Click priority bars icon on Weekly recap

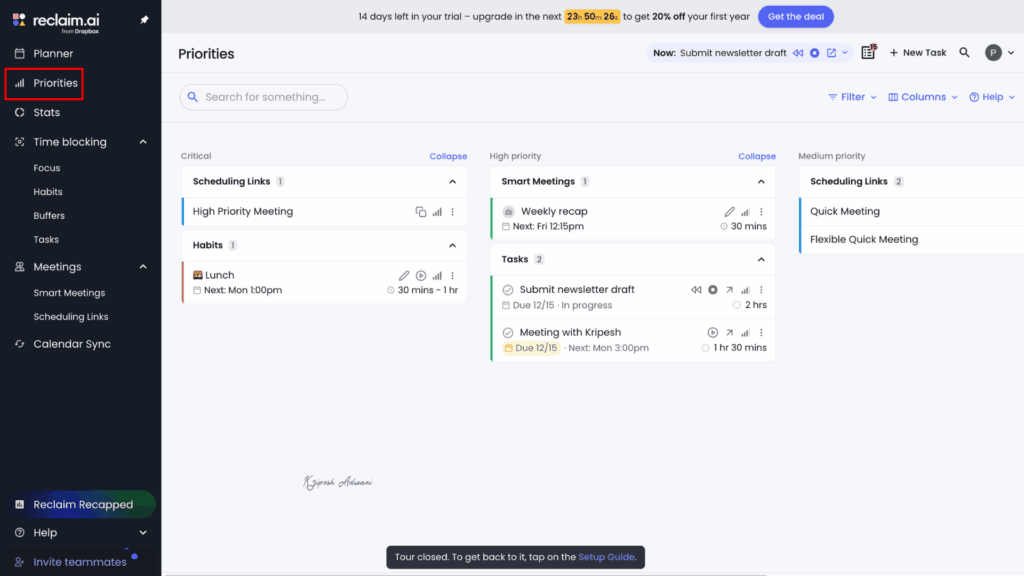point(745,212)
